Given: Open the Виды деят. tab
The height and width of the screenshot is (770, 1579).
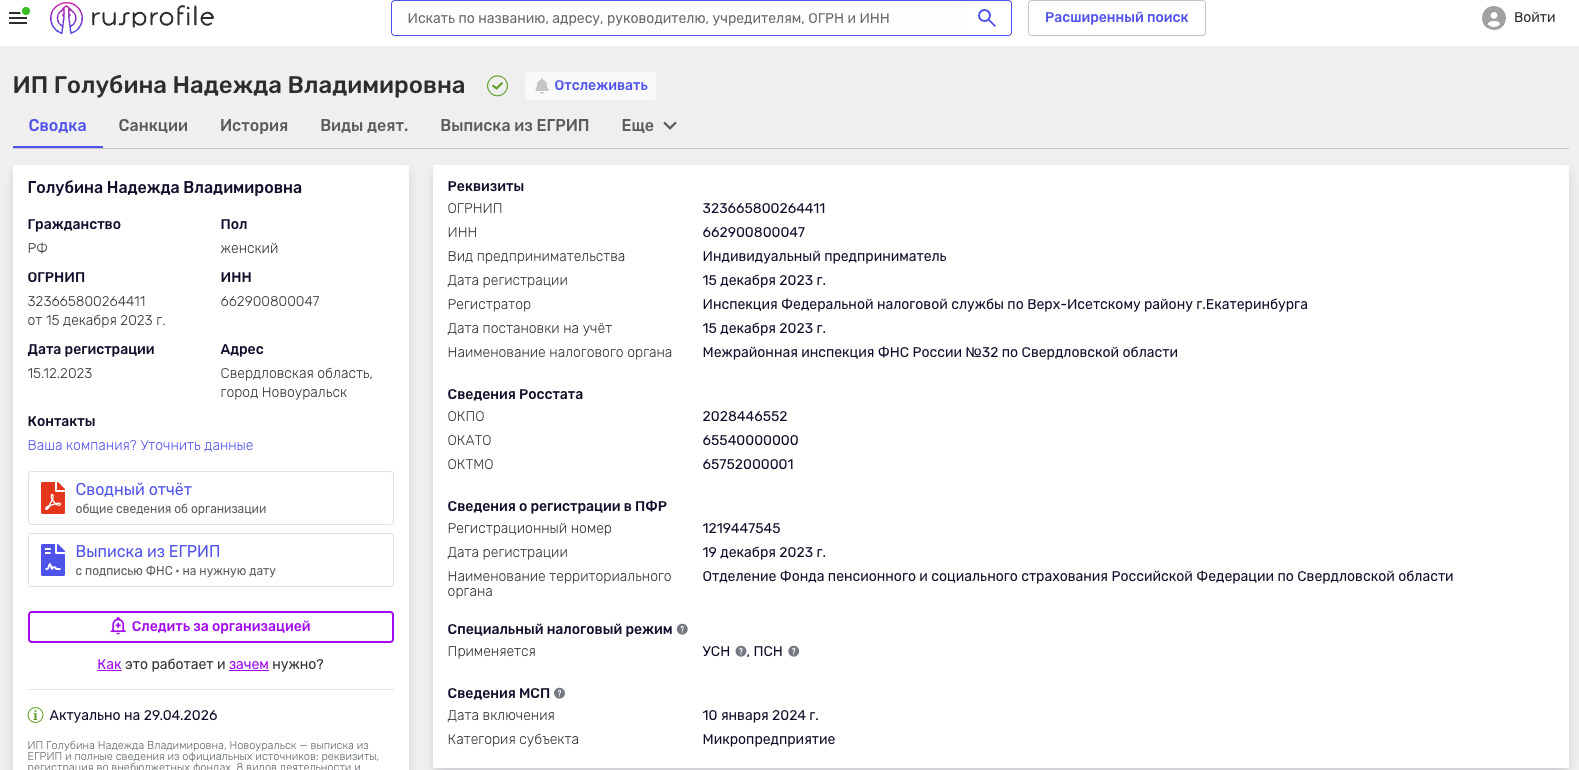Looking at the screenshot, I should click(x=364, y=126).
